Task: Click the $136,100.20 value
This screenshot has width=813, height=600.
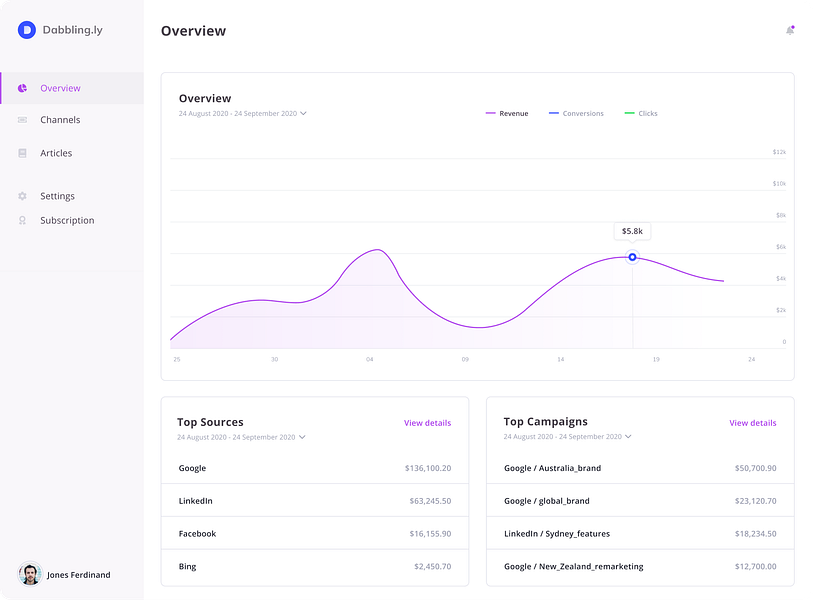Action: click(x=428, y=468)
